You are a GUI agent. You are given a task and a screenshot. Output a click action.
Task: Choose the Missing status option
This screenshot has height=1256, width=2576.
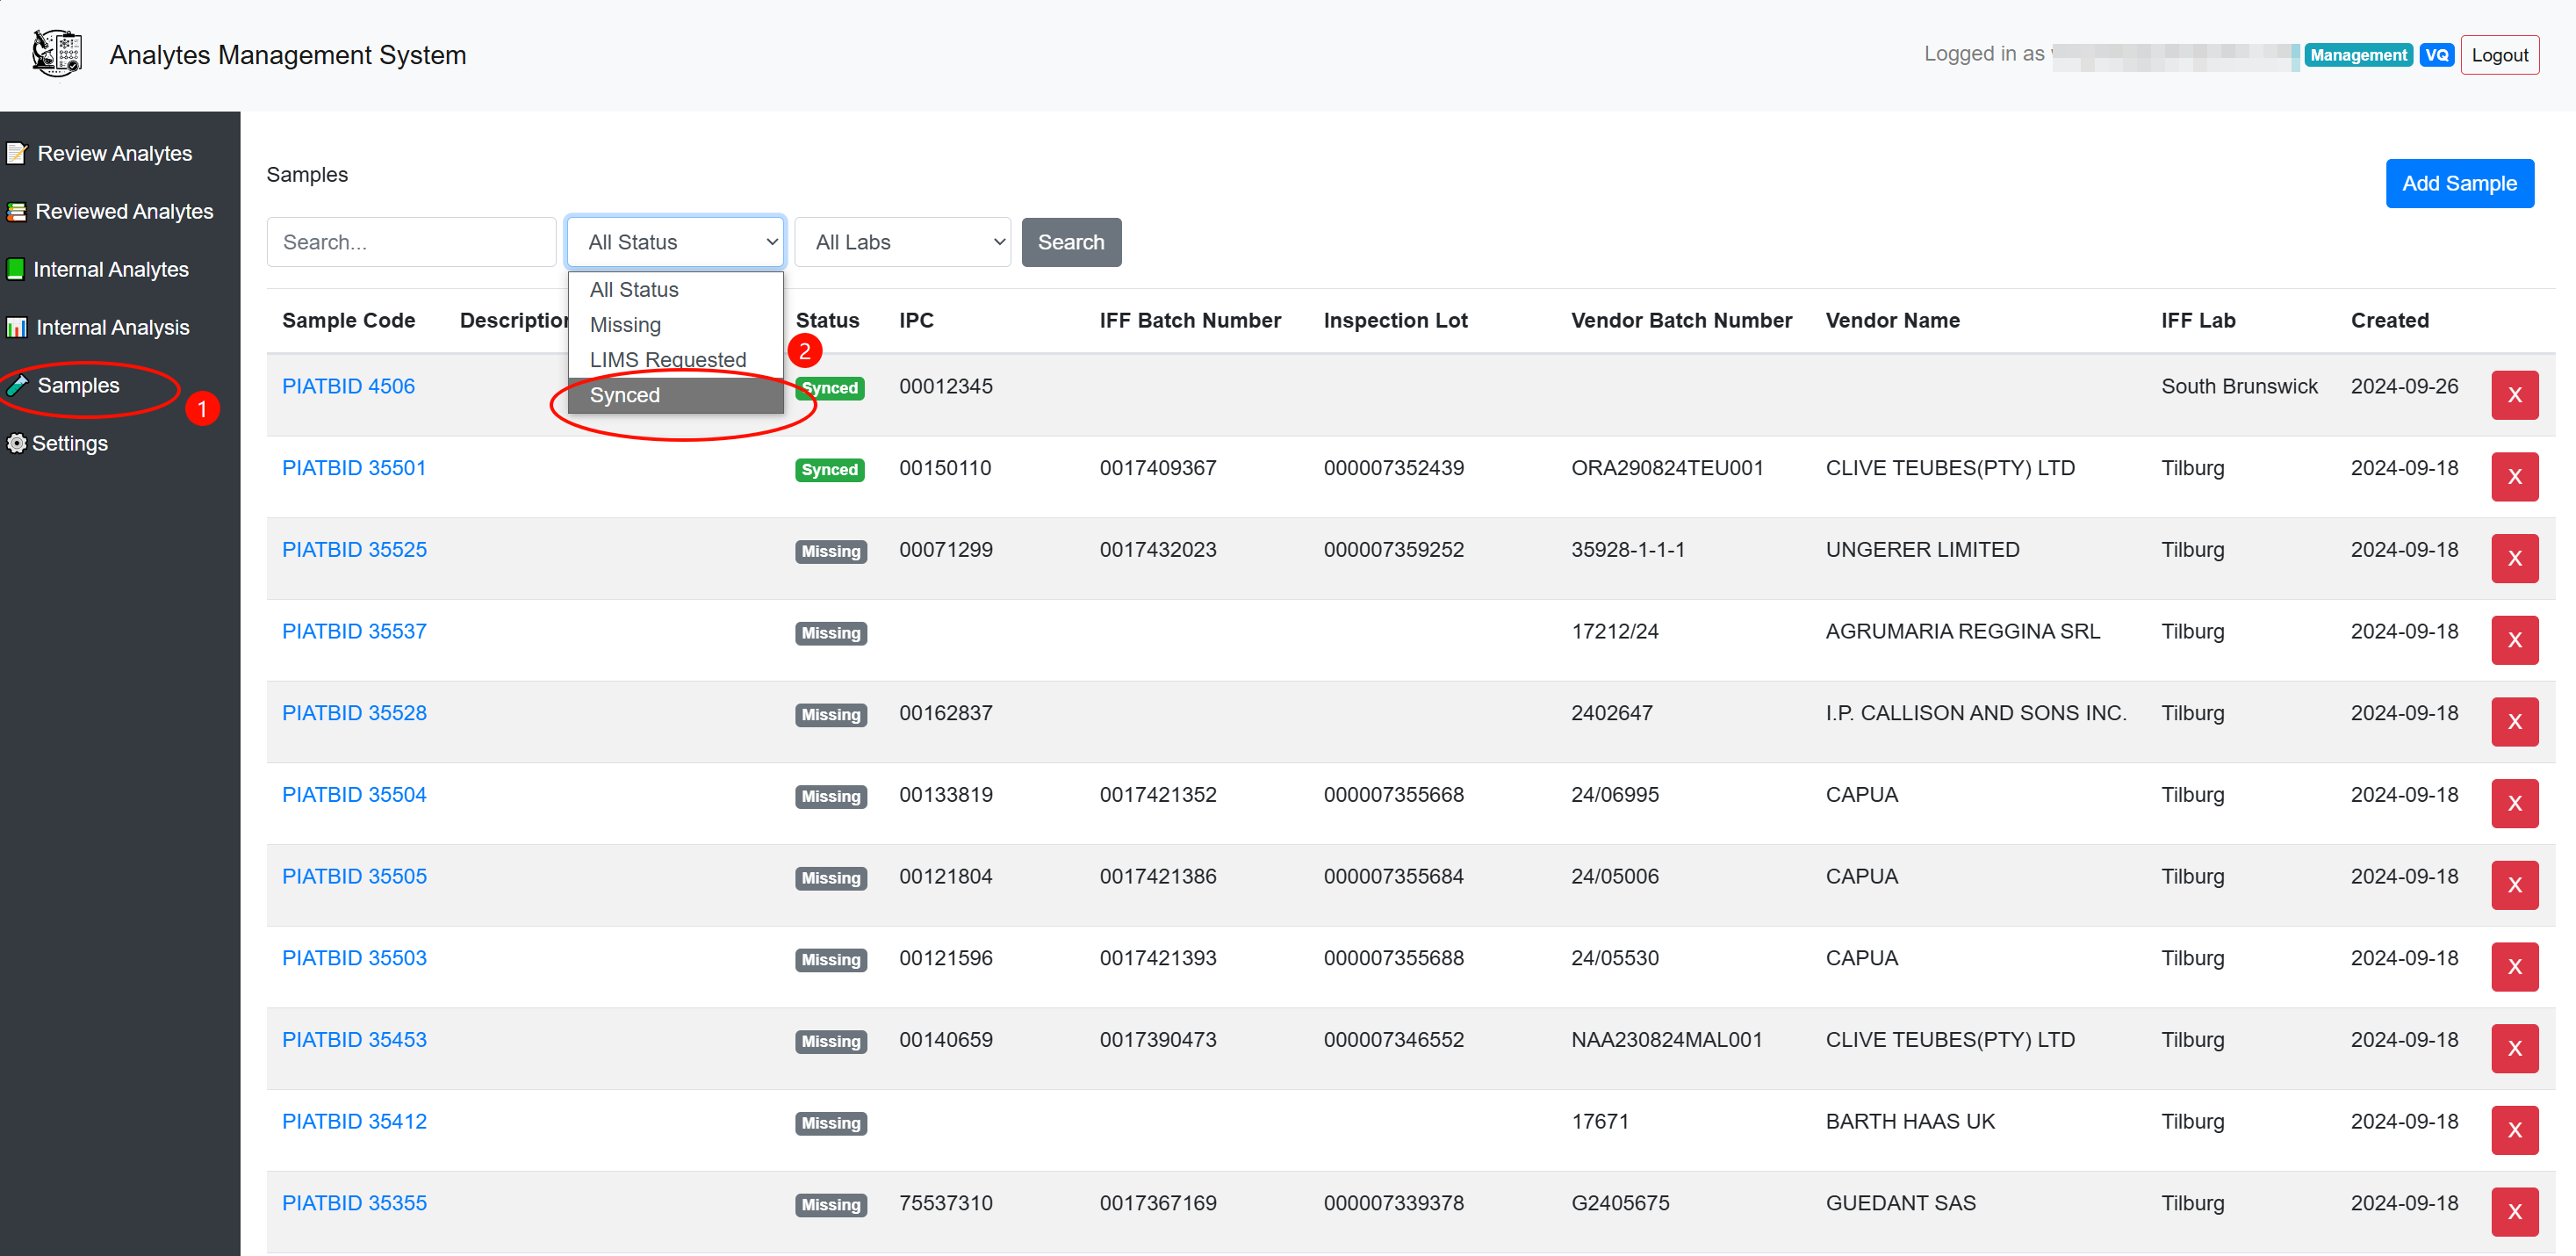(x=625, y=325)
